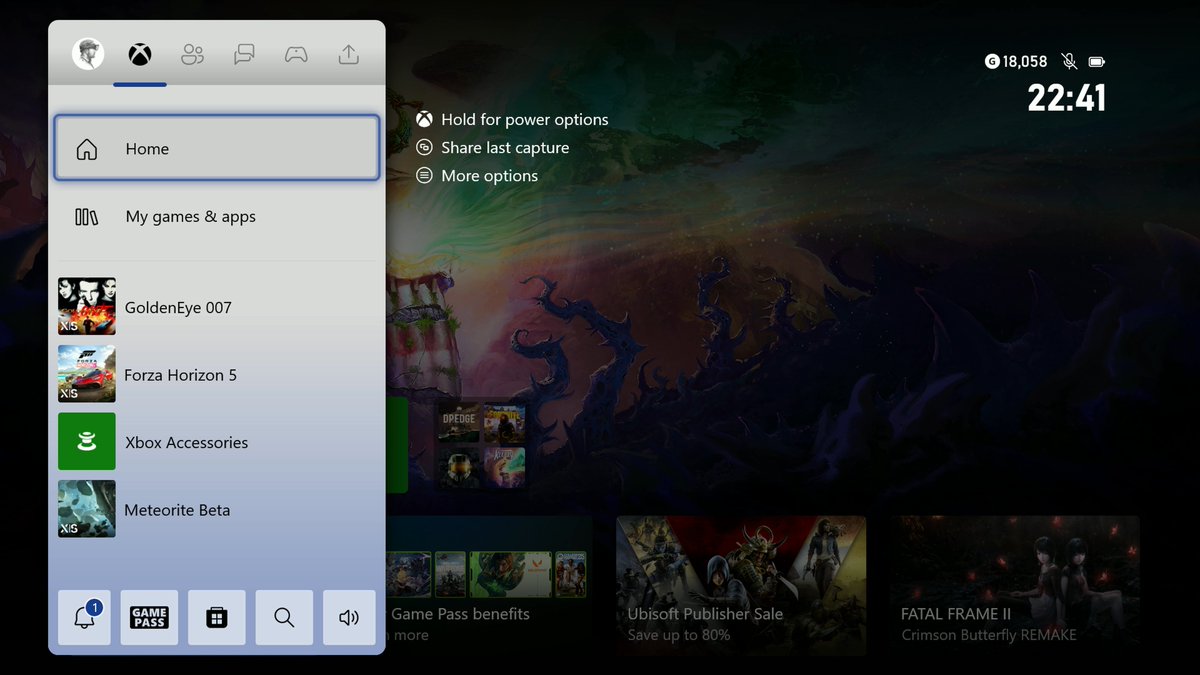The height and width of the screenshot is (675, 1200).
Task: Click Hold for power options hint
Action: point(512,119)
